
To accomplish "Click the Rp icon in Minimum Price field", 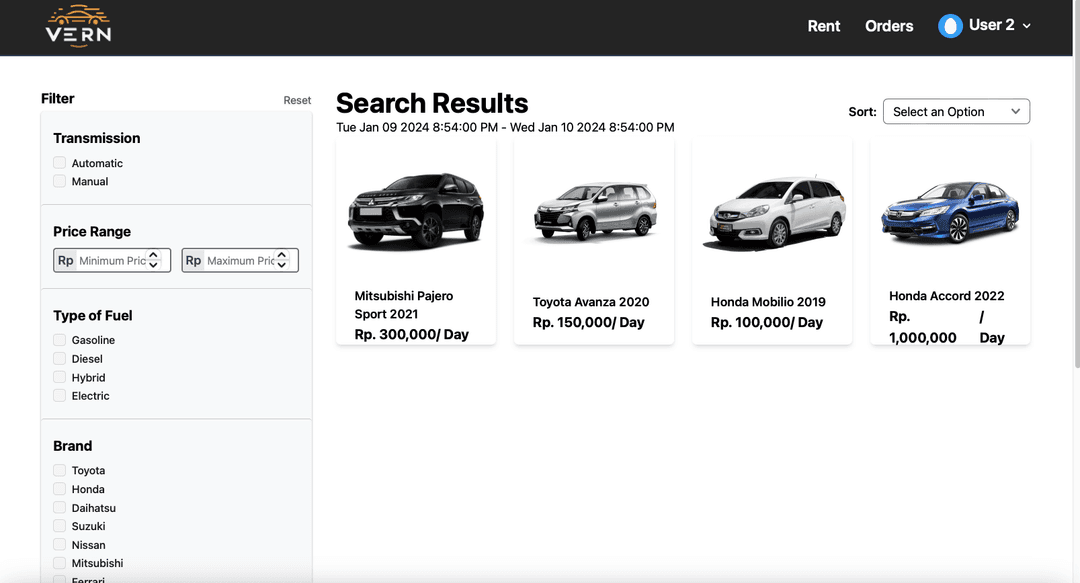I will [x=65, y=260].
